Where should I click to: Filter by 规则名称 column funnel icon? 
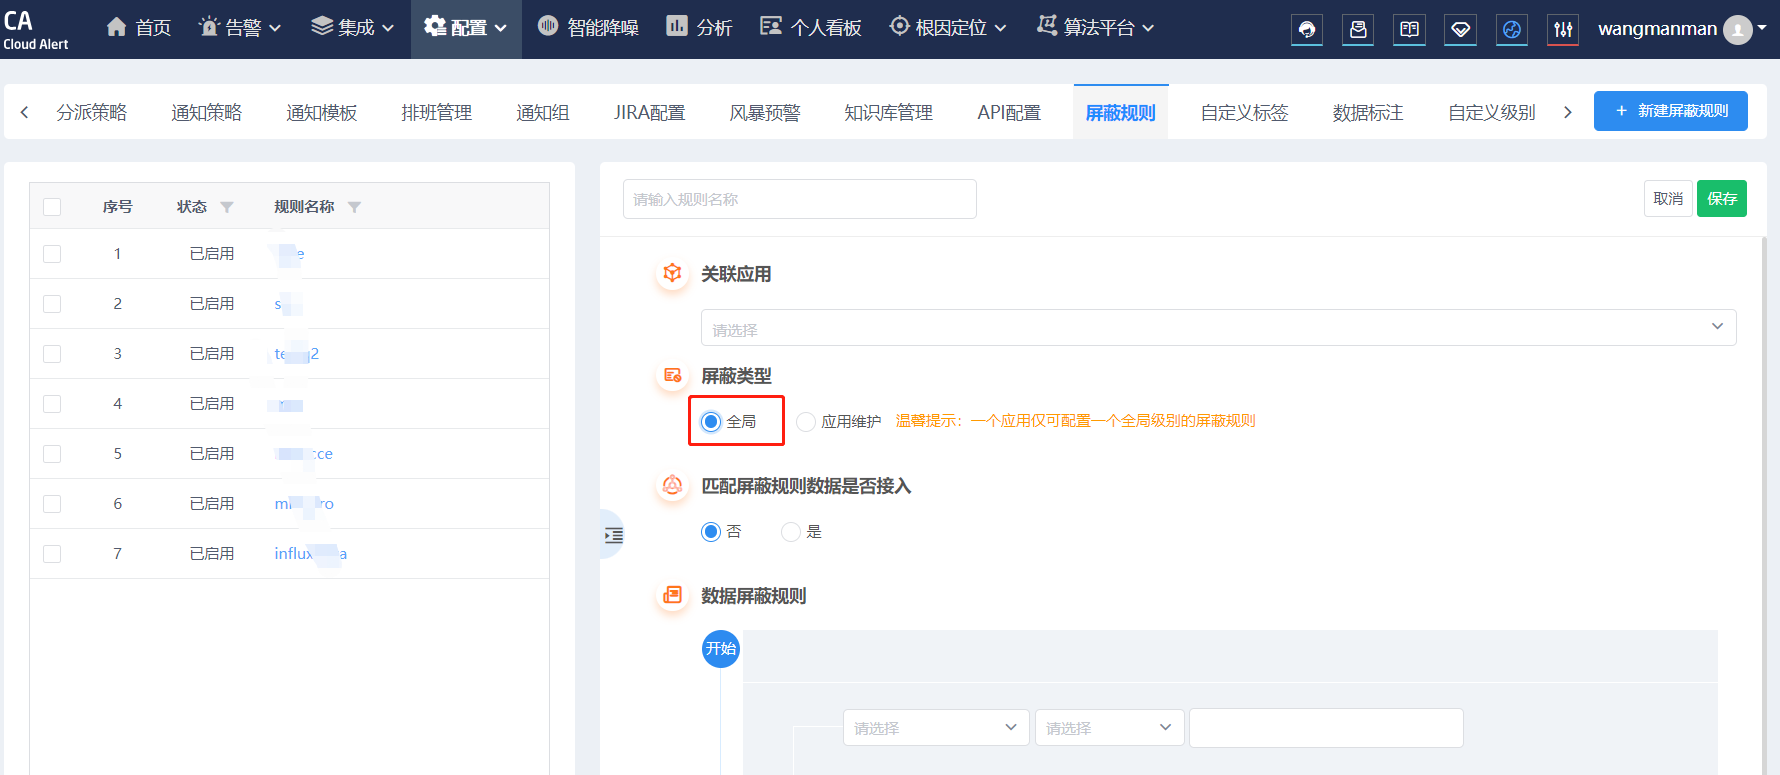pos(354,207)
